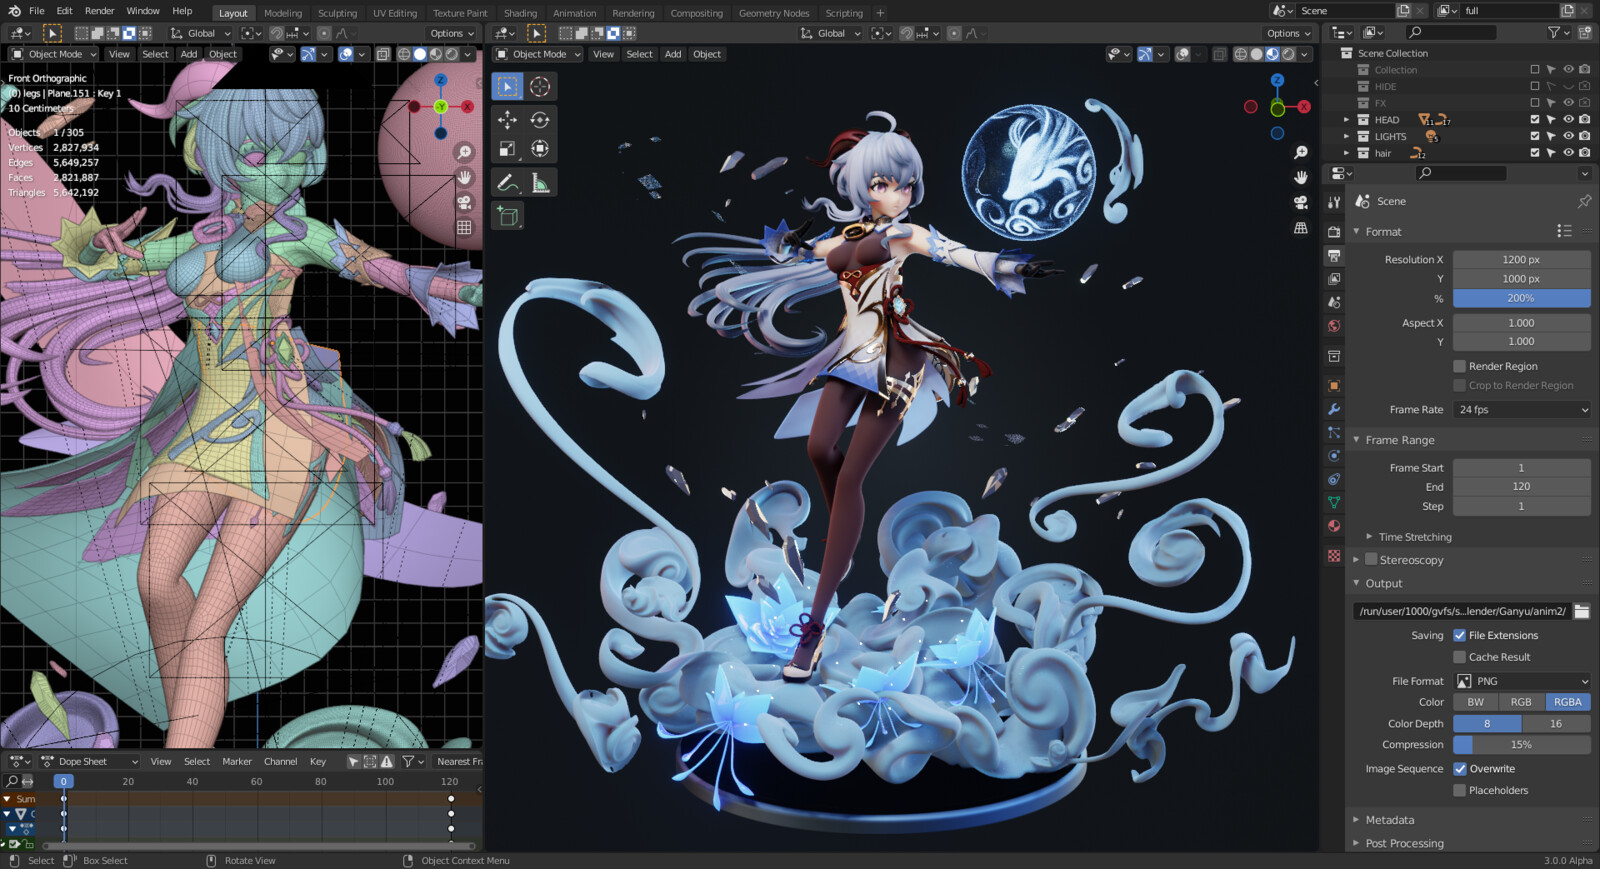Activate the Annotate pencil tool
The width and height of the screenshot is (1600, 869).
point(508,183)
